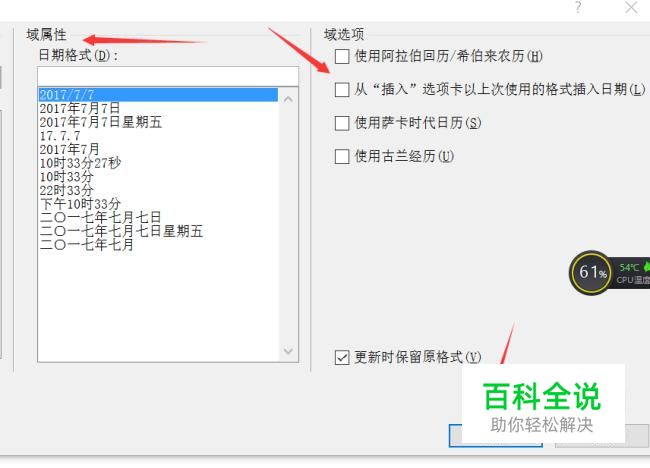Toggle 使用萨卡时代日历 checkbox

pos(342,123)
